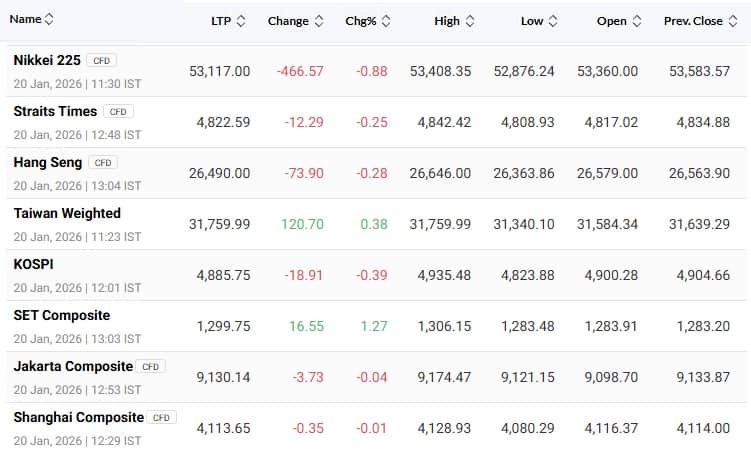
Task: Sort by the High column arrows
Action: pyautogui.click(x=470, y=21)
